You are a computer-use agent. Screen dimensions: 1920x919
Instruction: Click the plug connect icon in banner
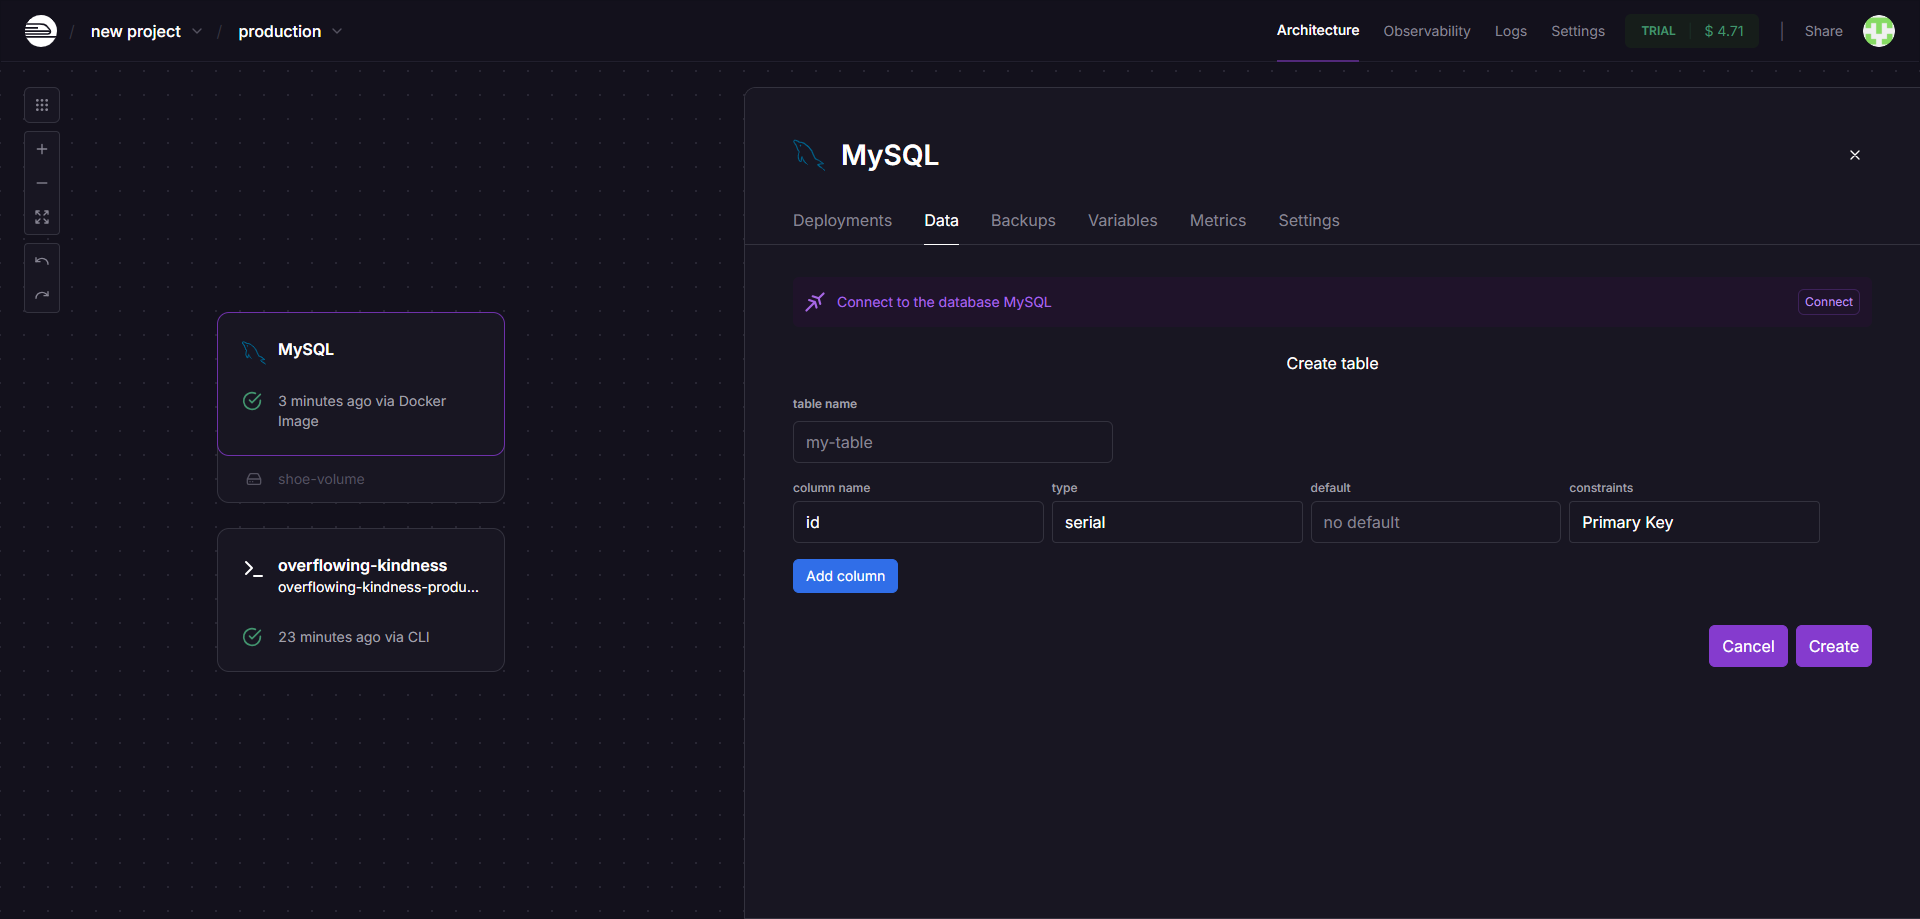pyautogui.click(x=815, y=302)
